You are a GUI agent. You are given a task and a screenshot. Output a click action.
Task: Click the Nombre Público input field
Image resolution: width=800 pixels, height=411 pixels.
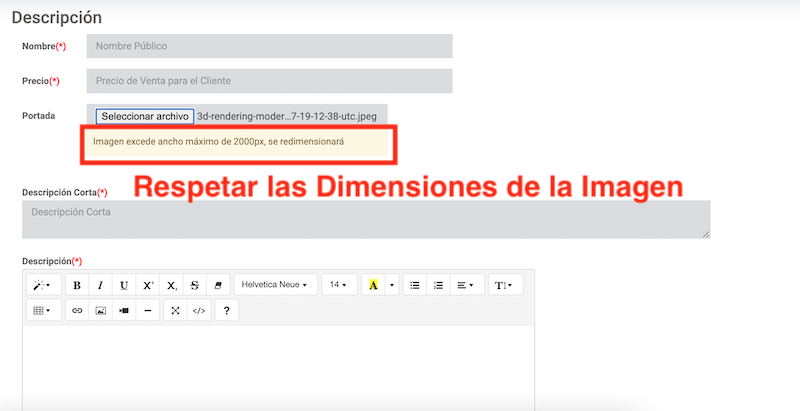(x=269, y=46)
